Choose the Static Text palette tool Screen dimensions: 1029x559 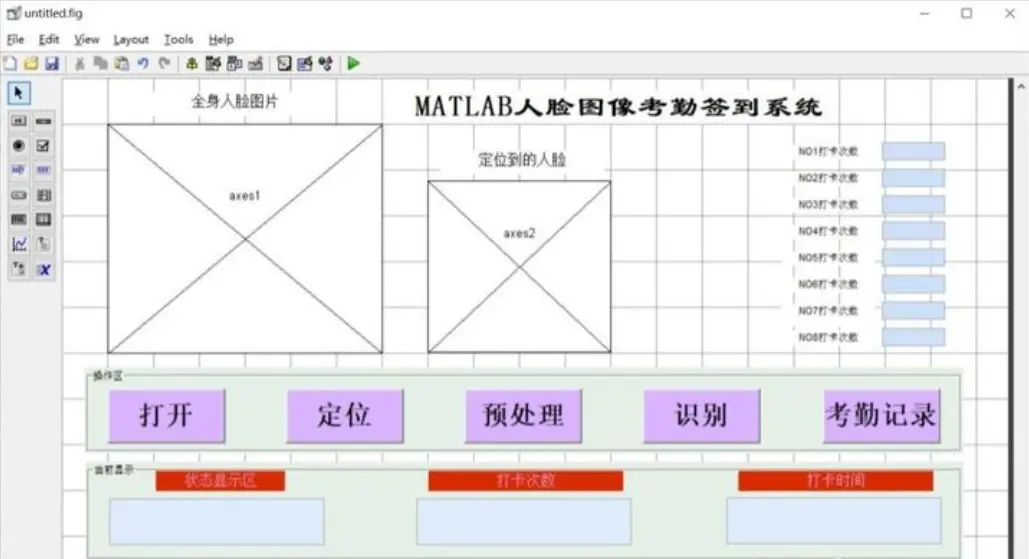pos(43,171)
